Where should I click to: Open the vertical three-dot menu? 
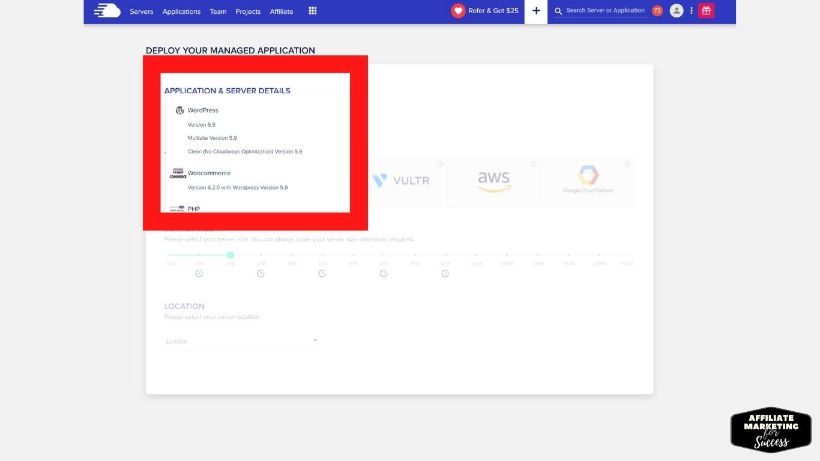(691, 10)
